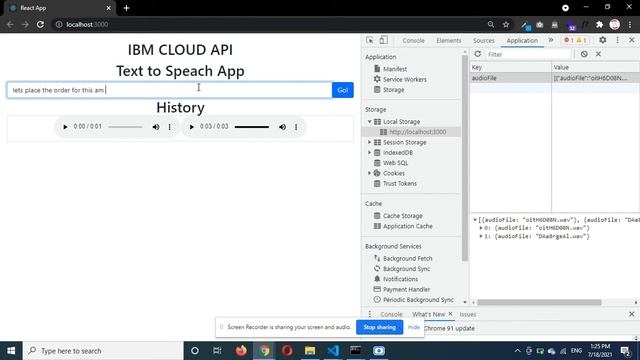Open the Windows Start menu
640x360 pixels.
11,351
